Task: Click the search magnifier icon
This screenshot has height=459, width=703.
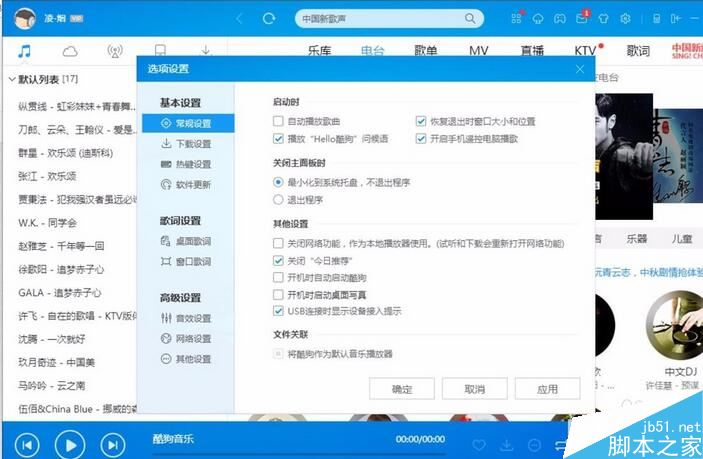Action: point(470,18)
